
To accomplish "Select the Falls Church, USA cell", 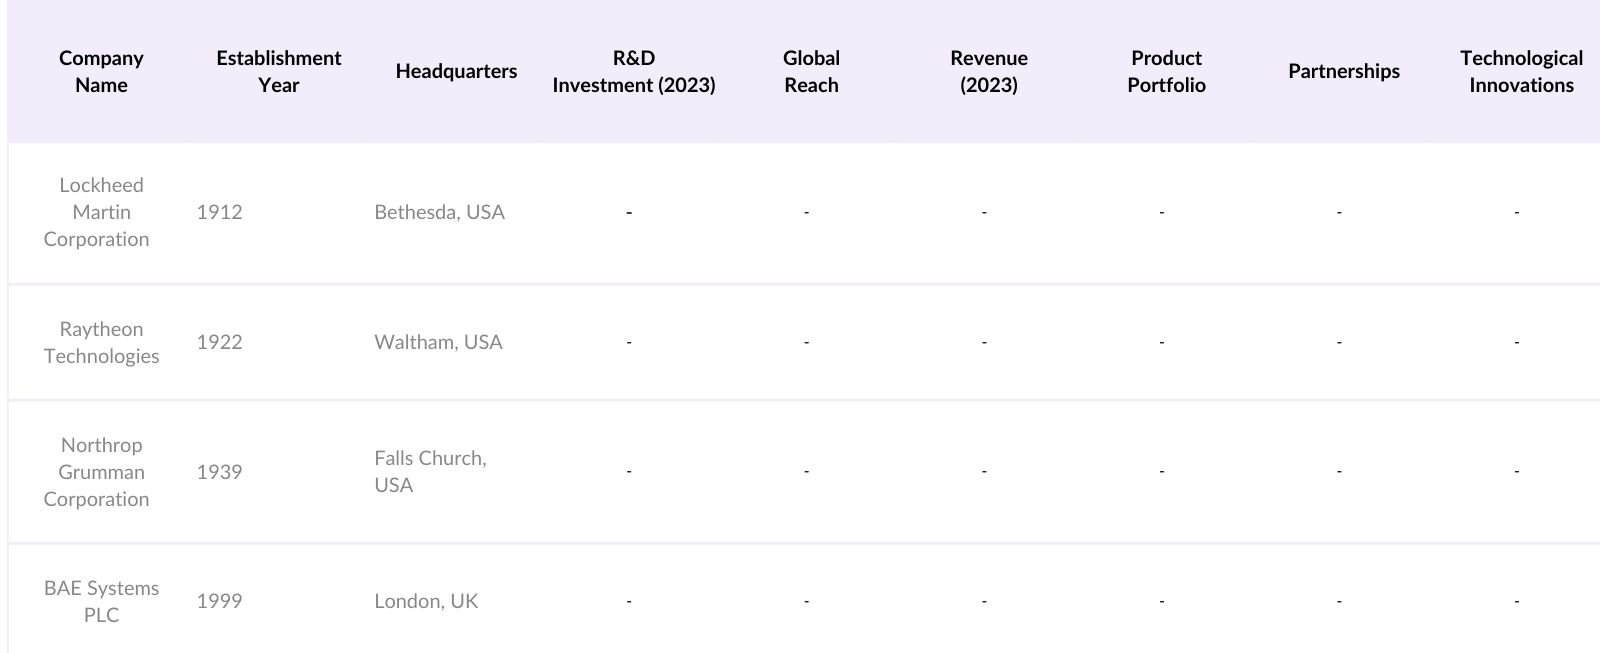I will (x=430, y=471).
